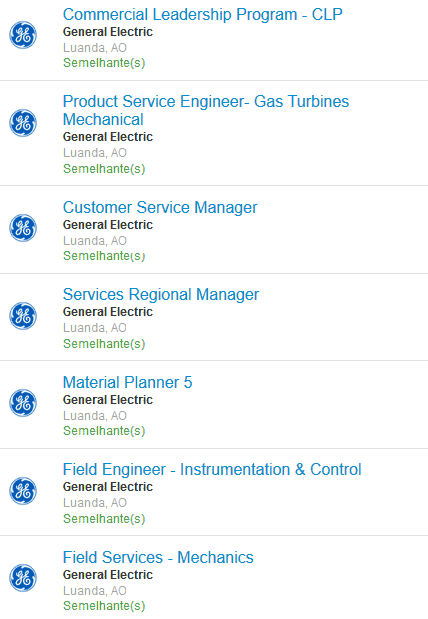Open Field Services - Mechanics job
The height and width of the screenshot is (619, 428).
(x=158, y=557)
